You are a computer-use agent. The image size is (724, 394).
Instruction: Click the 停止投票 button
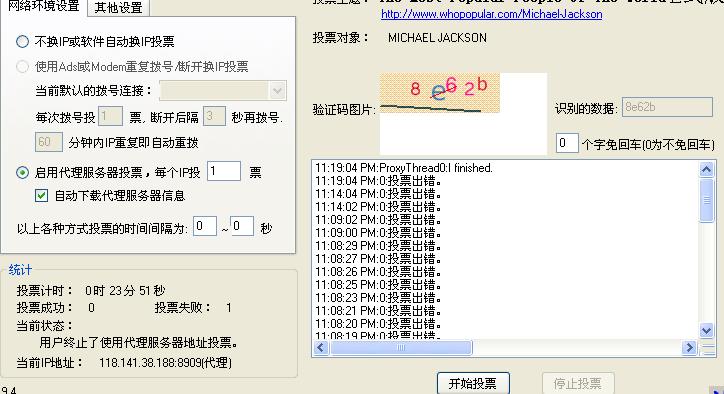(x=578, y=383)
